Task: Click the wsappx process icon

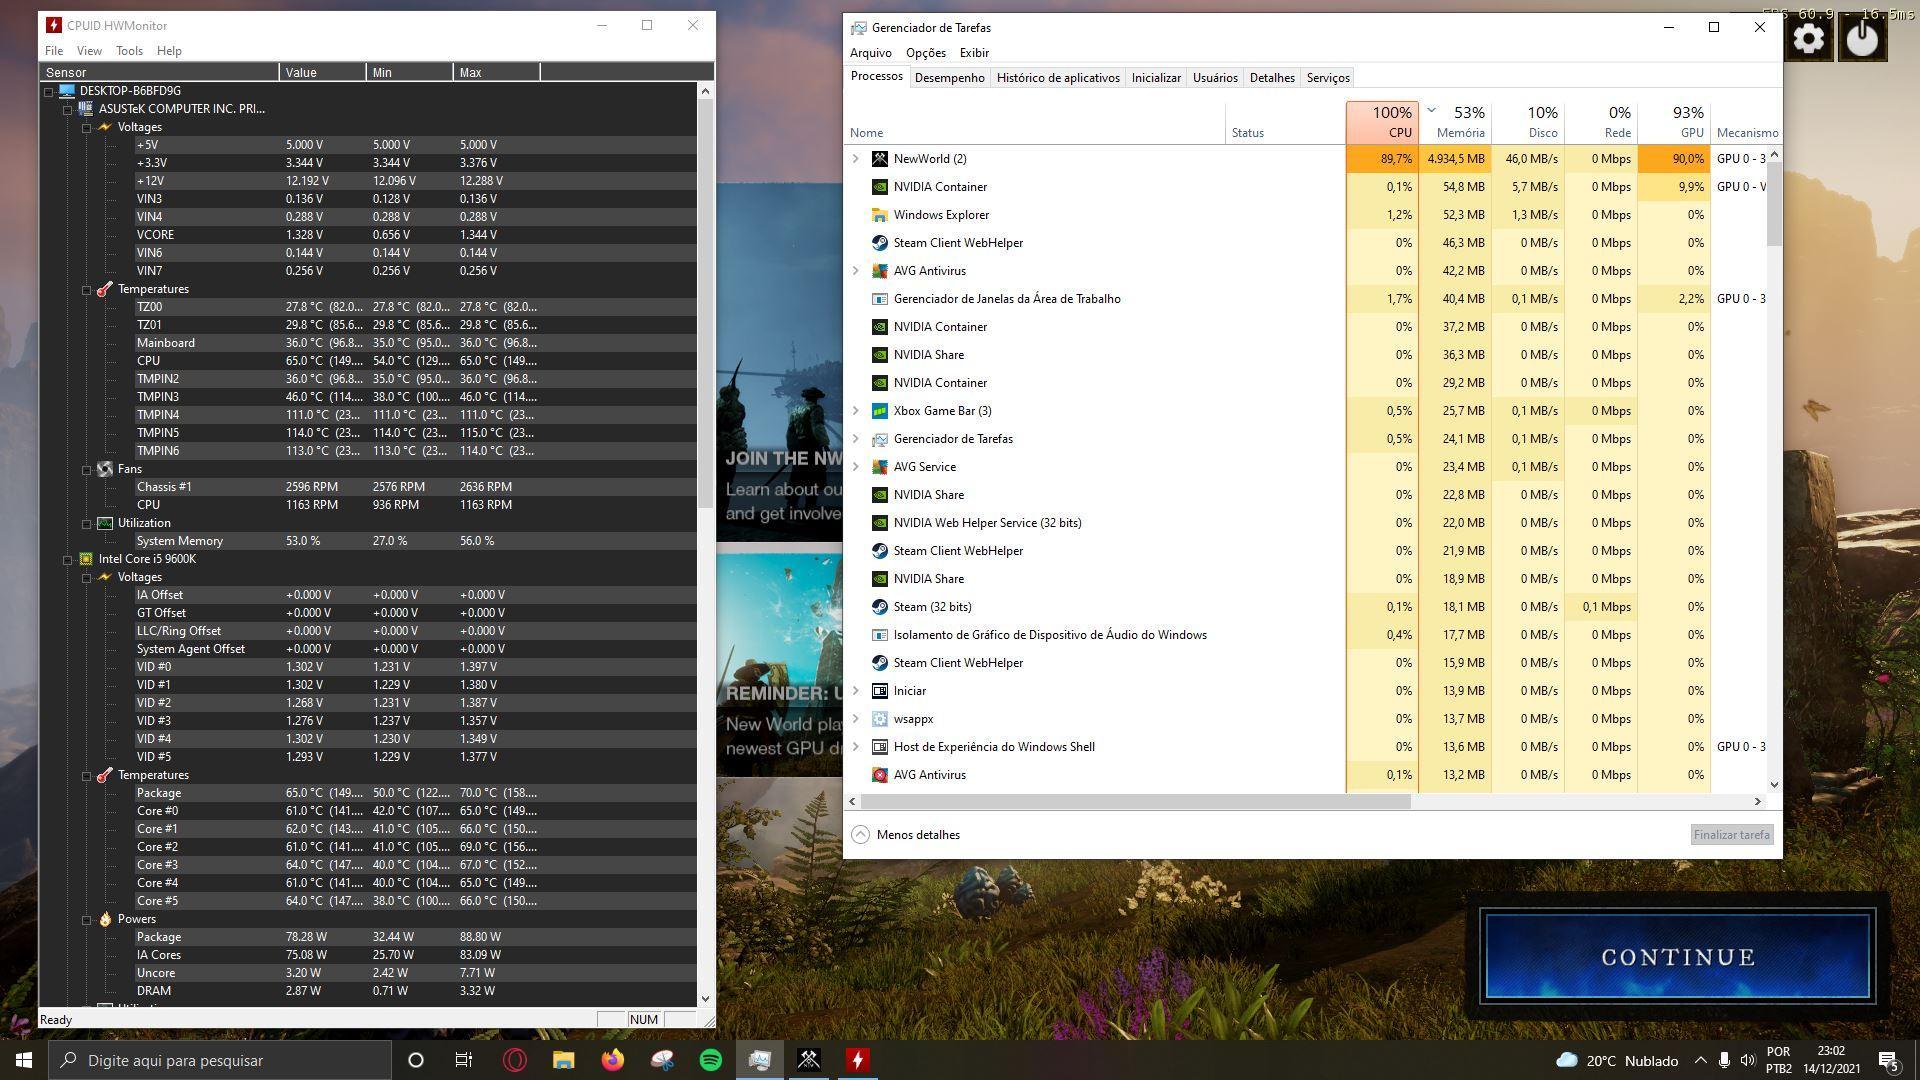Action: (880, 719)
